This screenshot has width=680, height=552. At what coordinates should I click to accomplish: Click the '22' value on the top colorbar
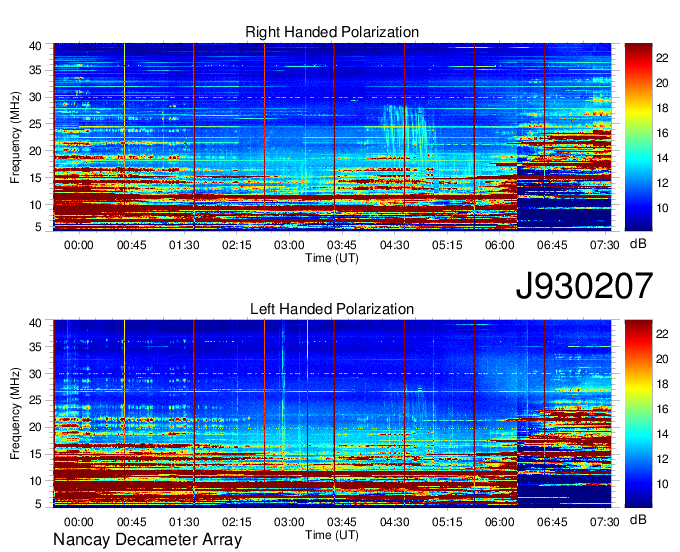coord(662,58)
